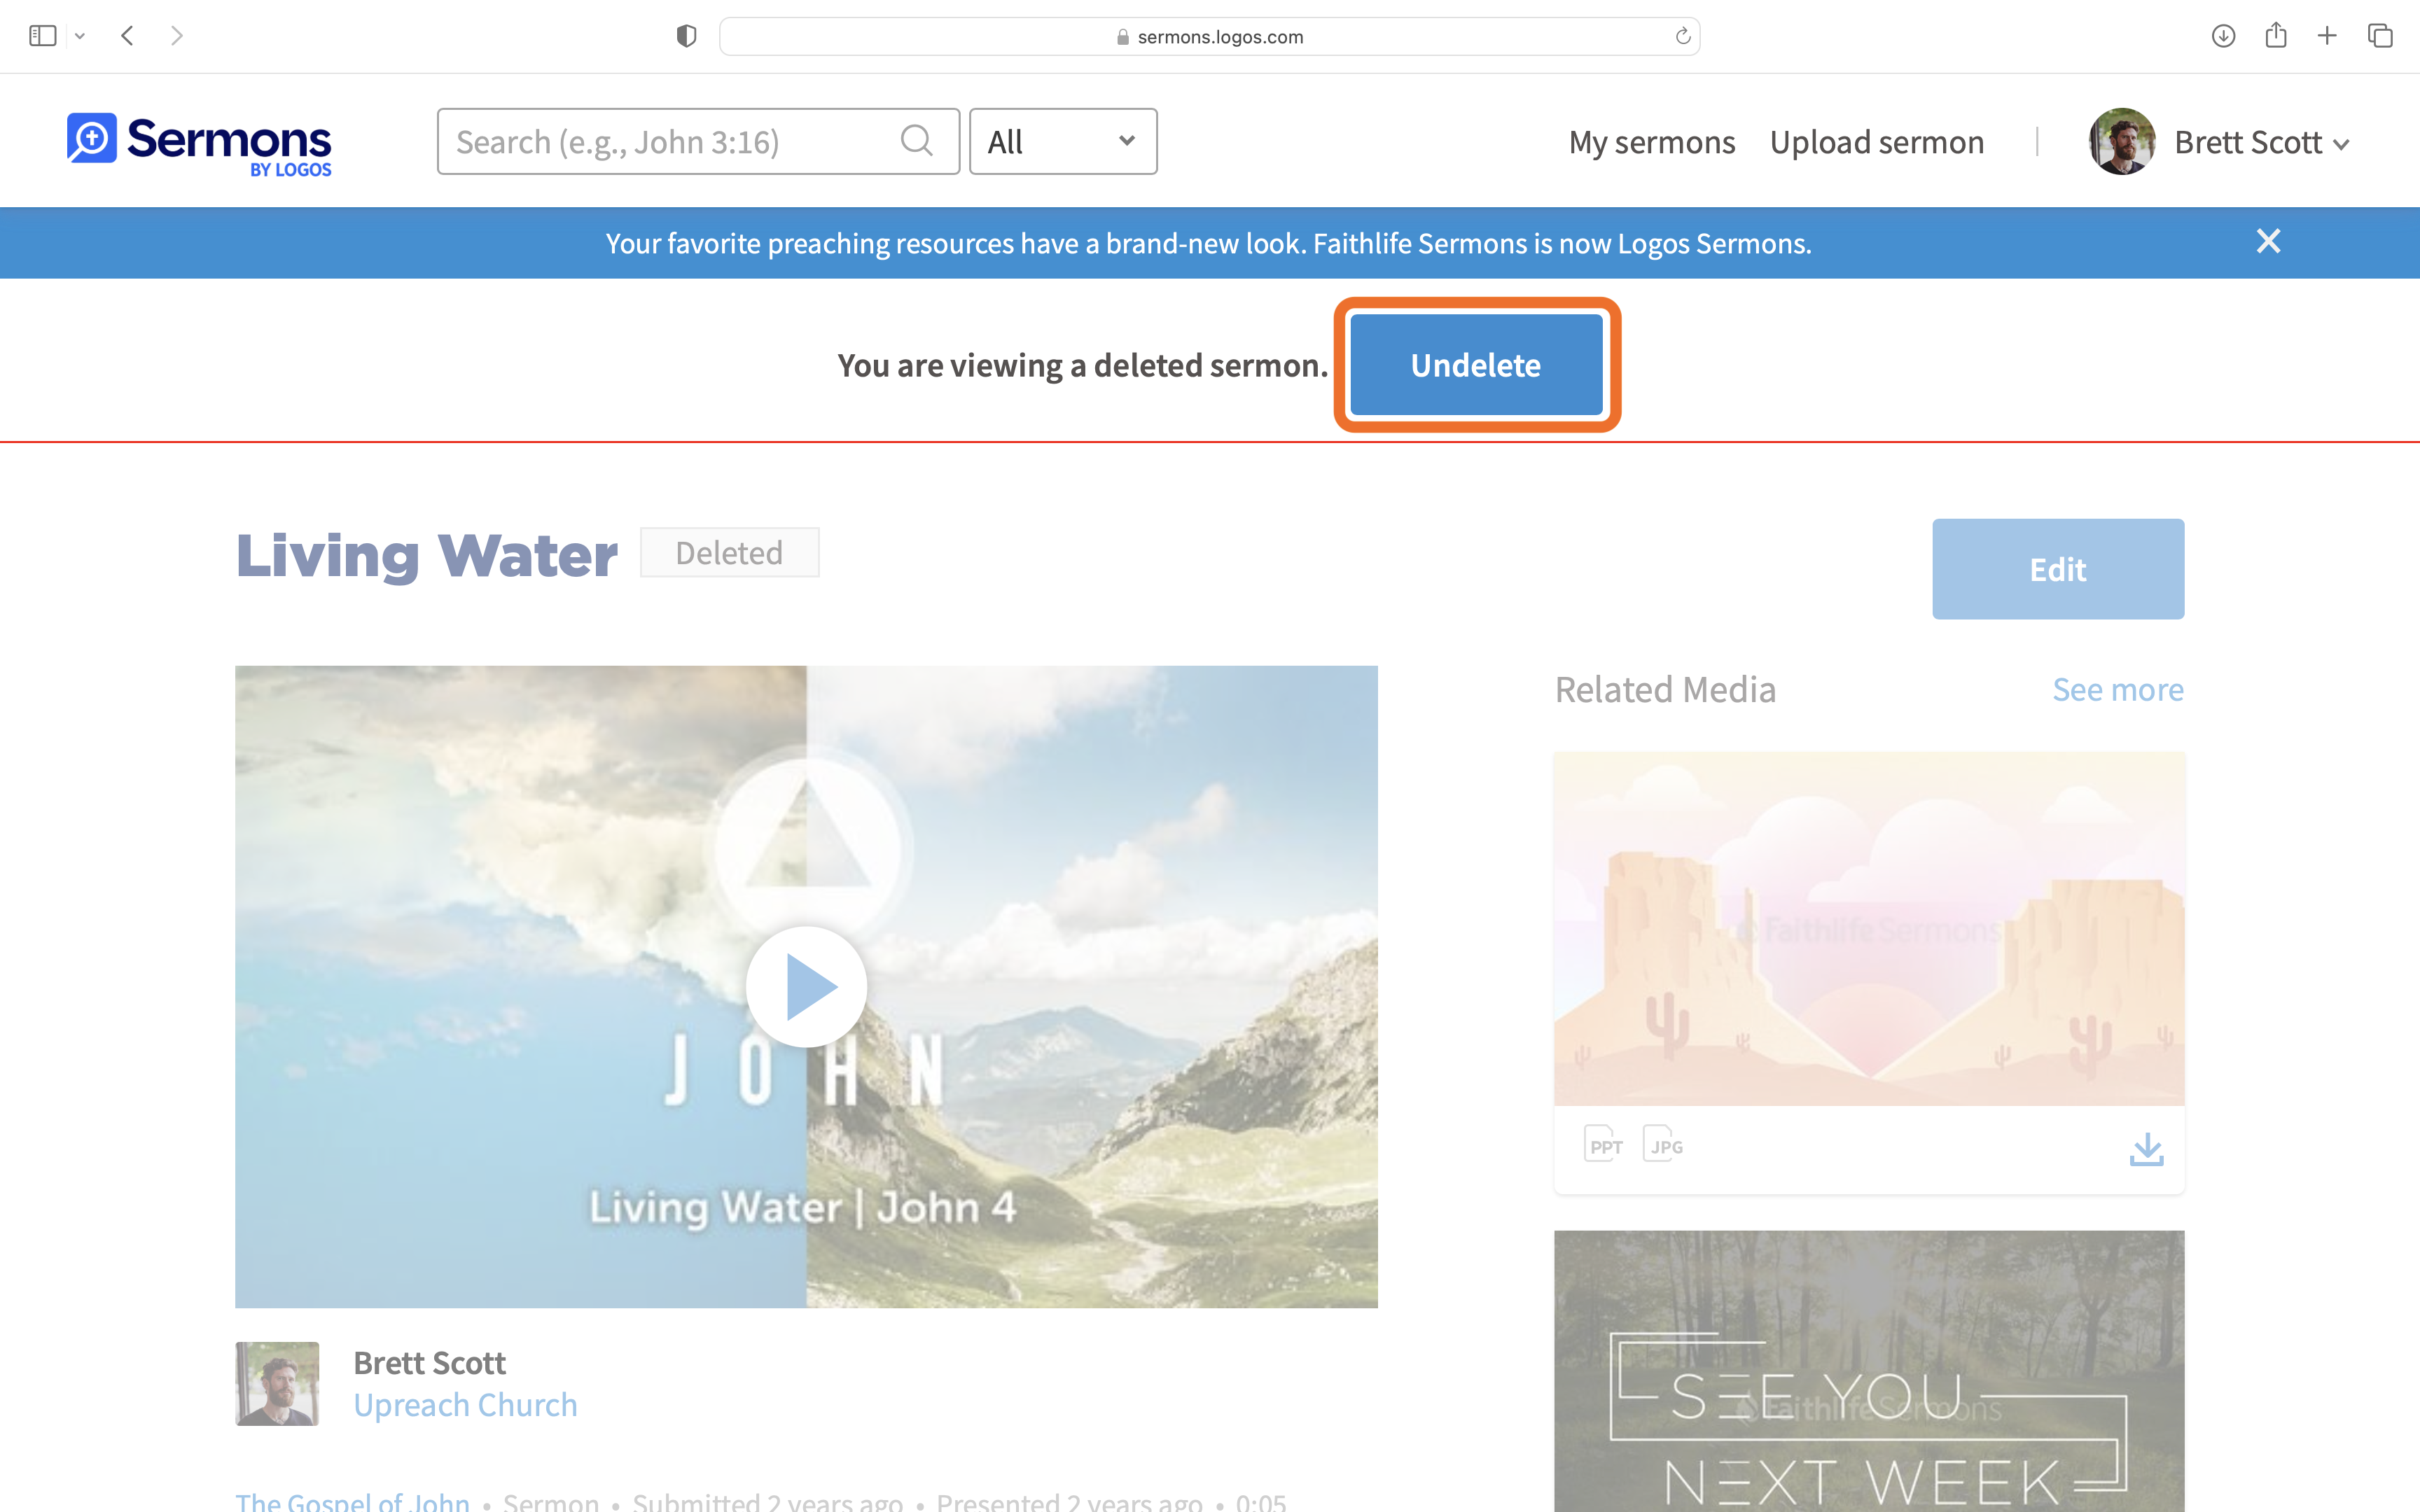The height and width of the screenshot is (1512, 2420).
Task: Reload the sermons.logos.com page
Action: click(x=1683, y=36)
